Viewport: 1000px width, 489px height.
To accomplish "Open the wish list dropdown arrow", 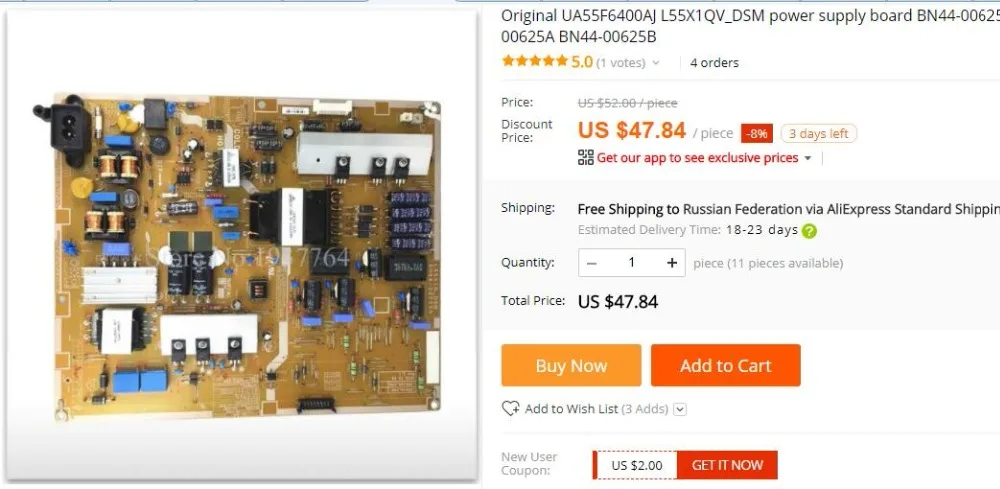I will coord(680,409).
